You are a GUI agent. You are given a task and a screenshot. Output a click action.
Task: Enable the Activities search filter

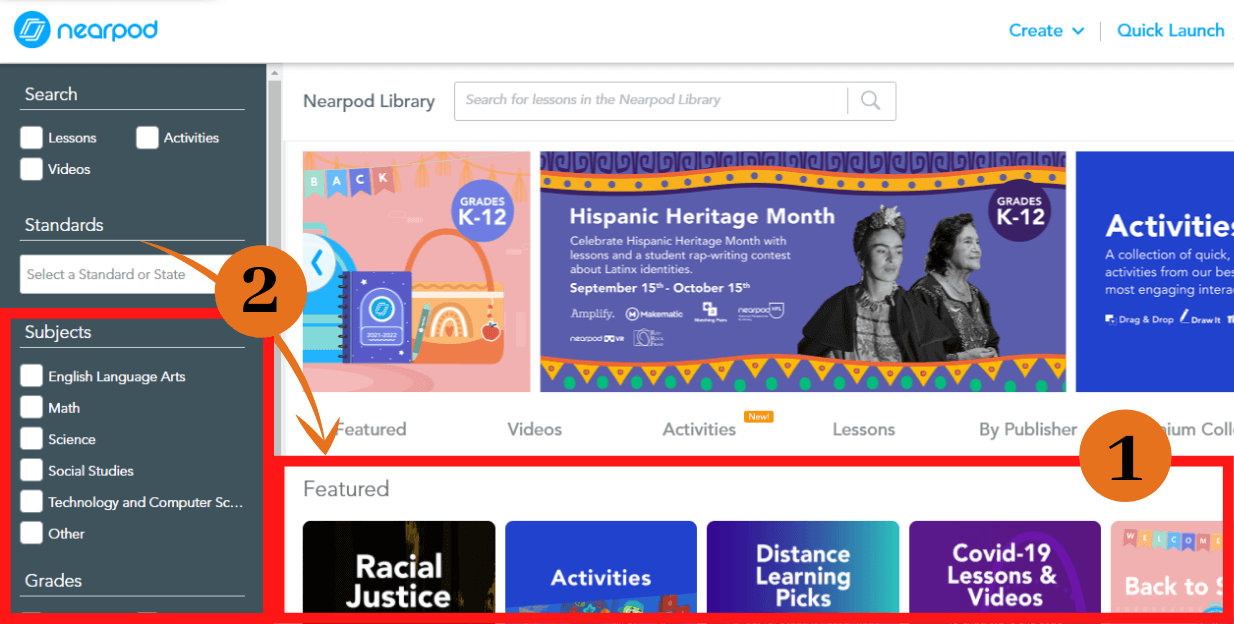point(147,138)
